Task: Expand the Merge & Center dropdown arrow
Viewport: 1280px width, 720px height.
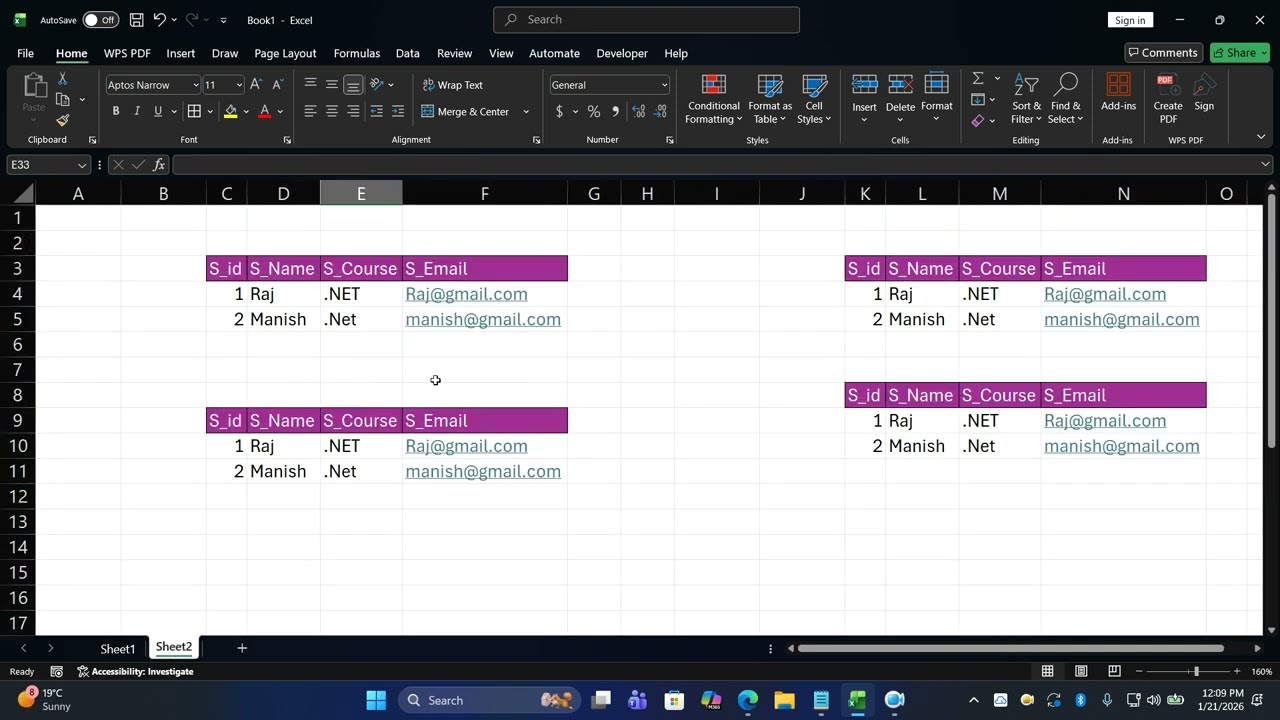Action: pyautogui.click(x=526, y=111)
